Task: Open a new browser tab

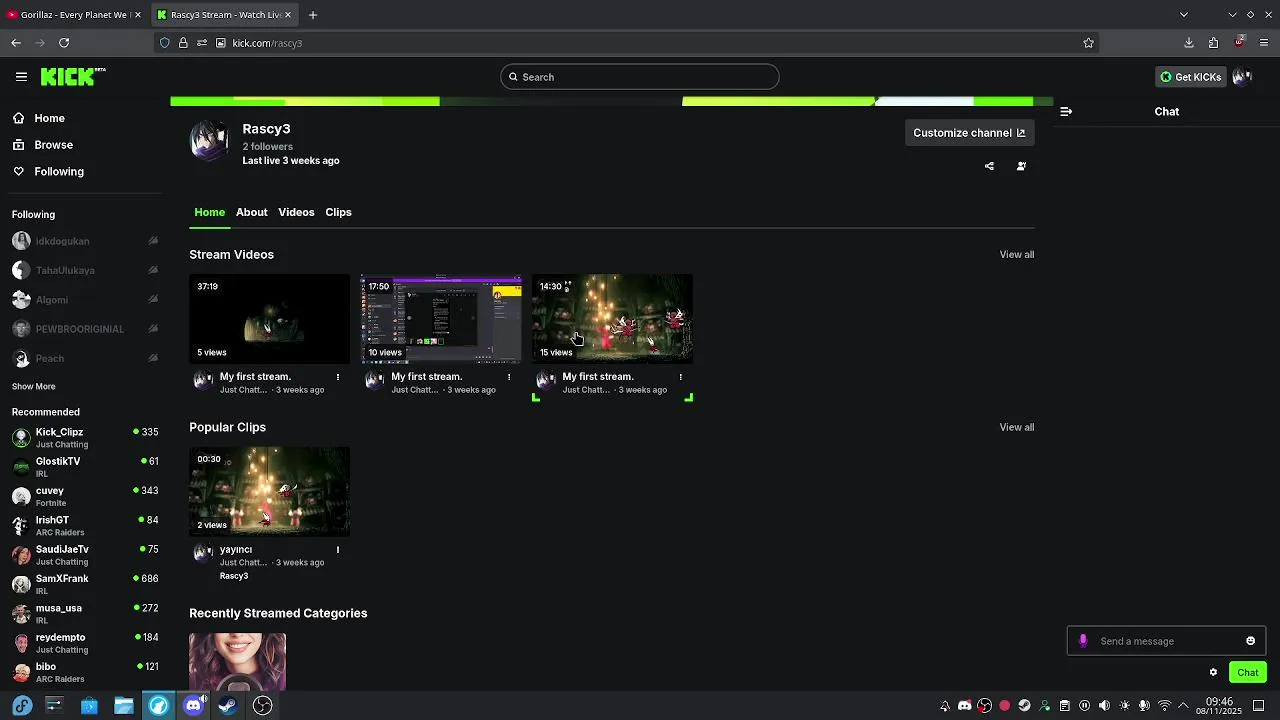Action: click(x=312, y=15)
